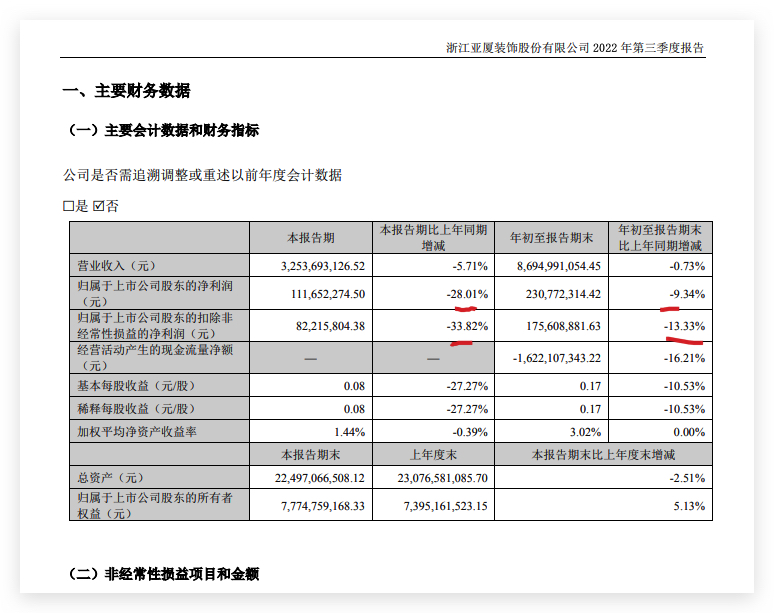
Task: Select column header 本报告期末
Action: pos(311,455)
